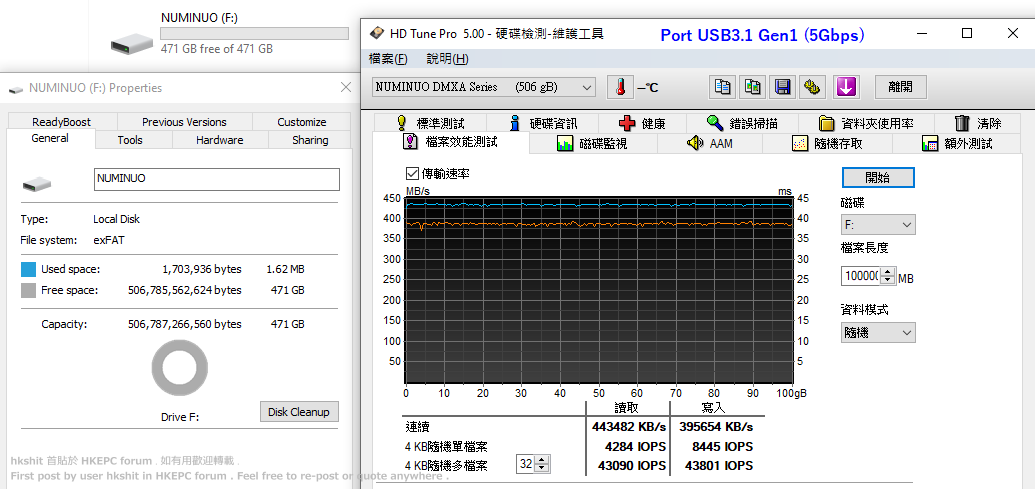Screen dimensions: 1035x489
Task: Click the copy info to clipboard icon
Action: [x=723, y=87]
